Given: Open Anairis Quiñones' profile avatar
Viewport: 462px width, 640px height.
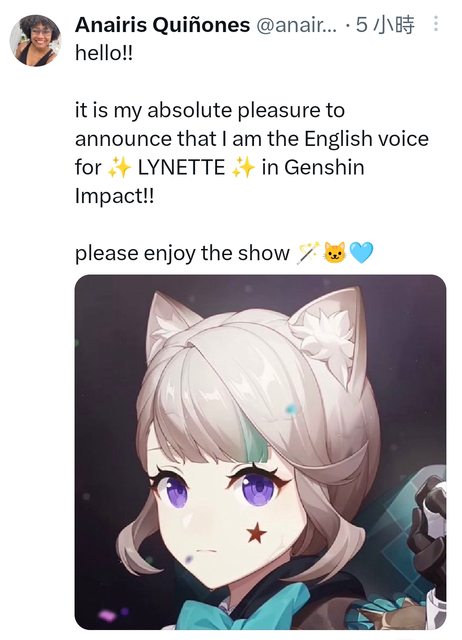Looking at the screenshot, I should click(x=36, y=40).
